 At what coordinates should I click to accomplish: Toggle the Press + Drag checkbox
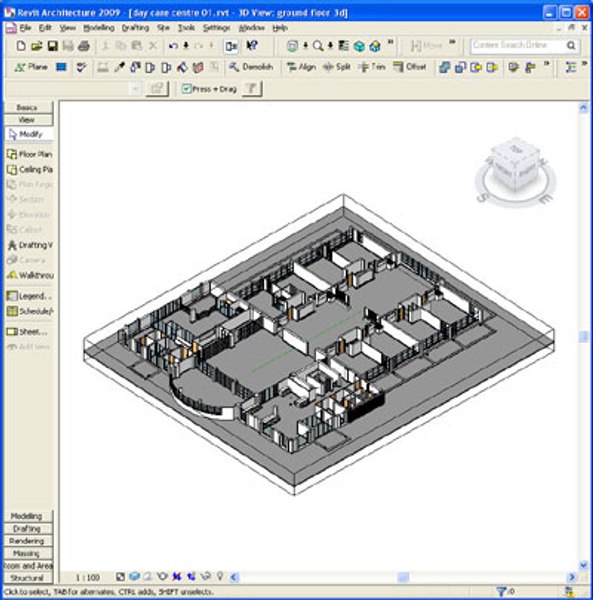tap(186, 89)
